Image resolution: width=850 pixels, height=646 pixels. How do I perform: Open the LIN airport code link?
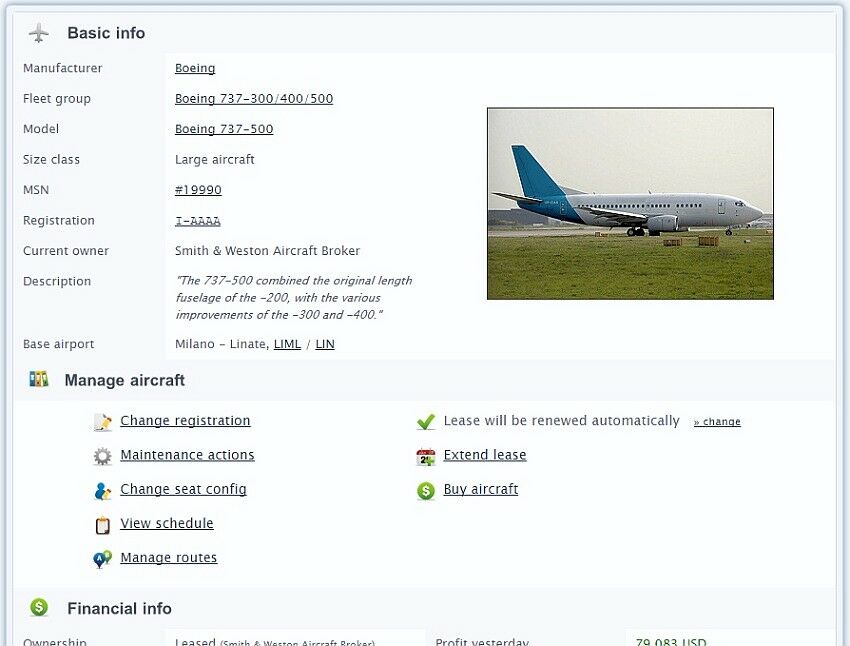click(325, 344)
